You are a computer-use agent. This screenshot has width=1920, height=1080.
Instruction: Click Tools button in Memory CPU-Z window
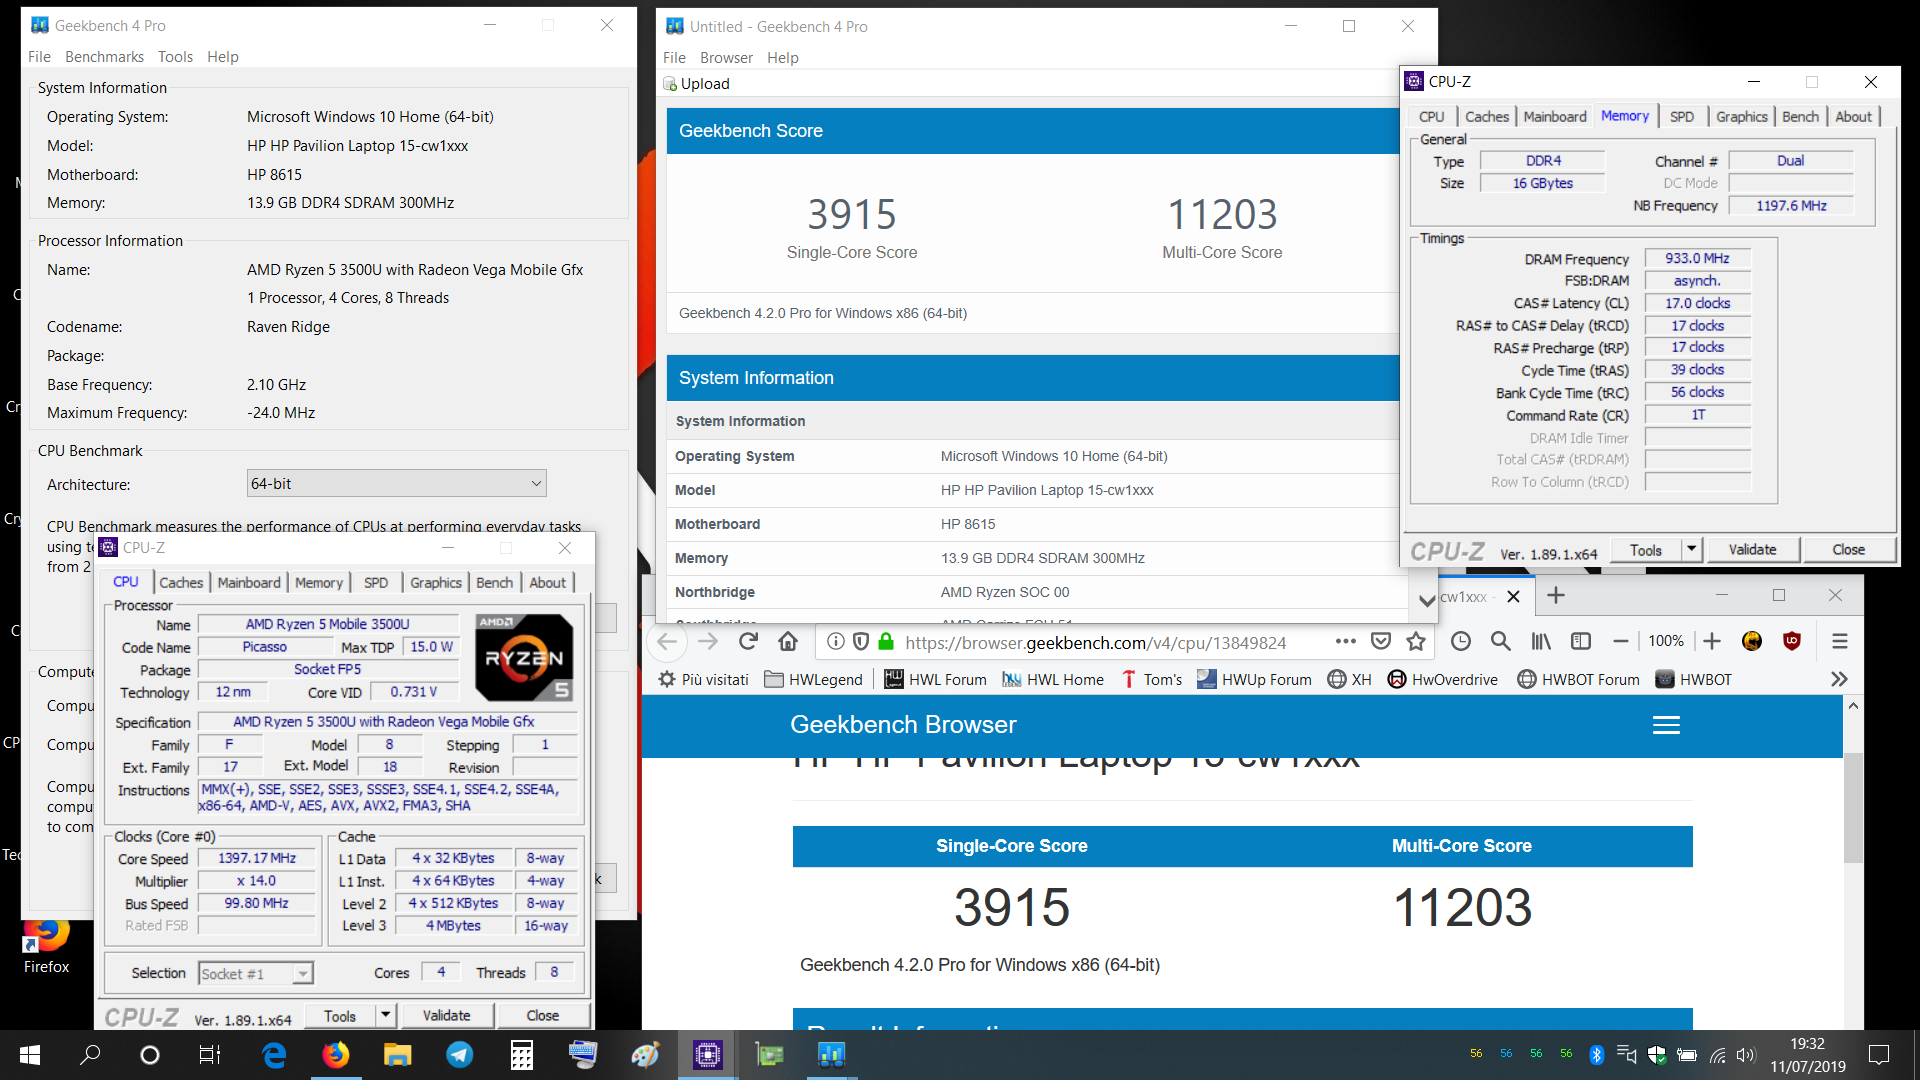tap(1646, 549)
